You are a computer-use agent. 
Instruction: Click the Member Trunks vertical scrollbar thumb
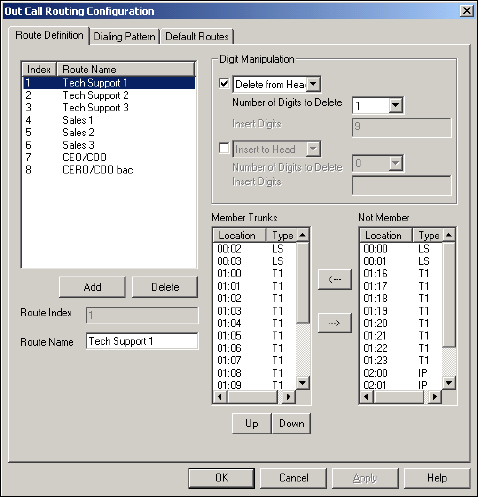coord(302,283)
